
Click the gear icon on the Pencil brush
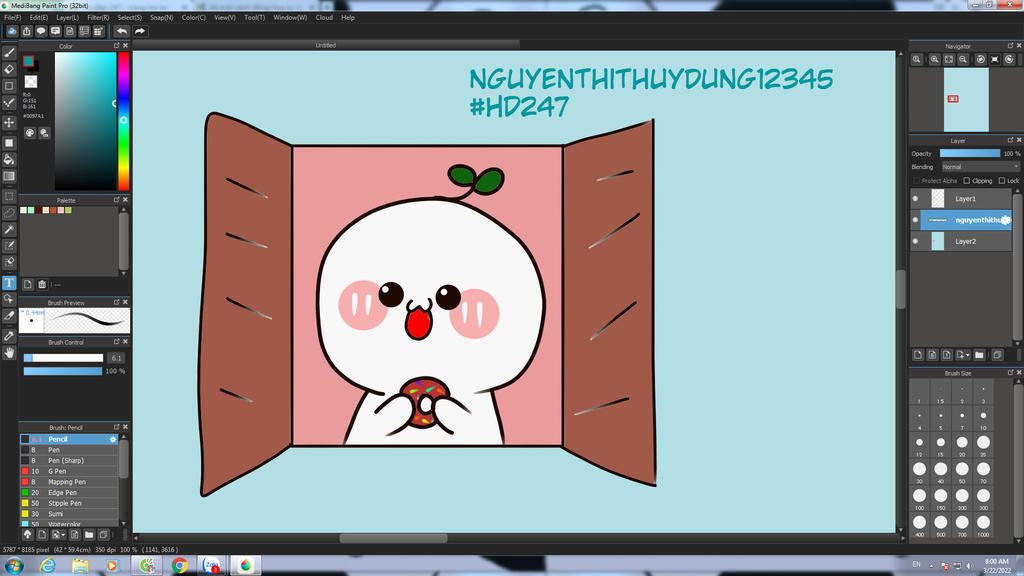(x=113, y=440)
